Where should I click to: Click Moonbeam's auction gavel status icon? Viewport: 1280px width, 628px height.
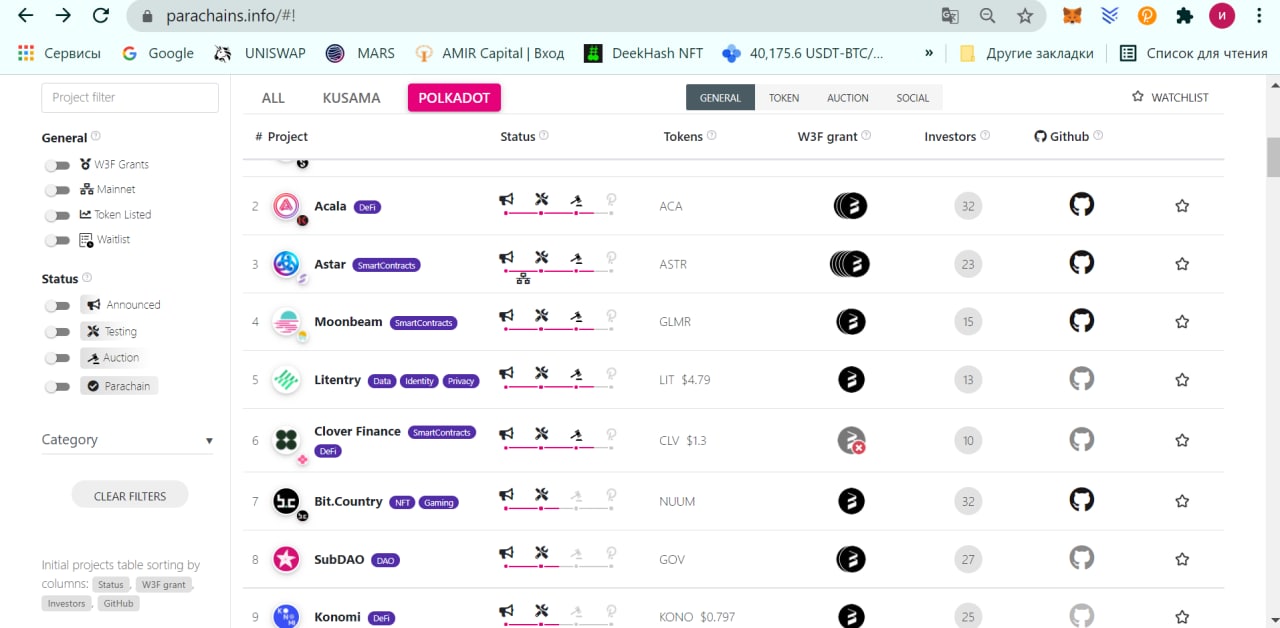(x=576, y=317)
